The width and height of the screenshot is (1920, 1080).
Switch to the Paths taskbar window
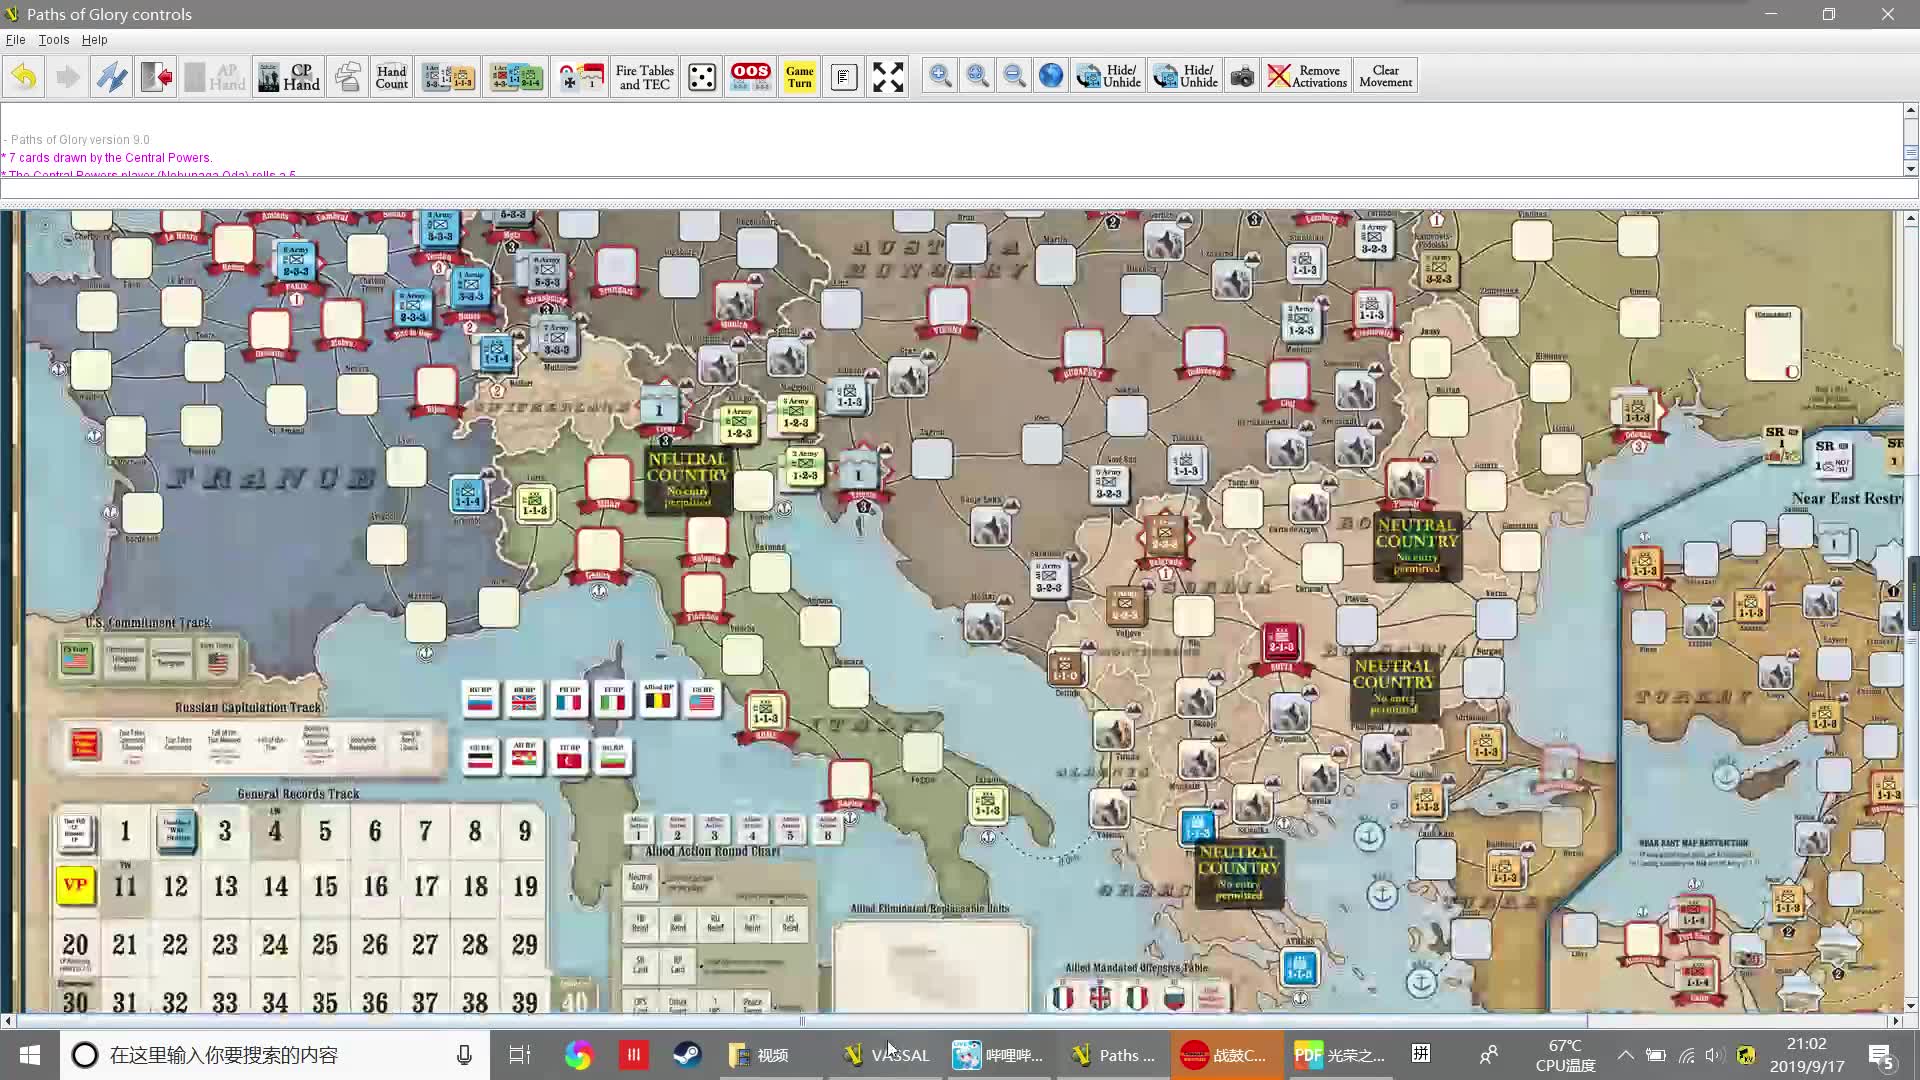(x=1112, y=1055)
